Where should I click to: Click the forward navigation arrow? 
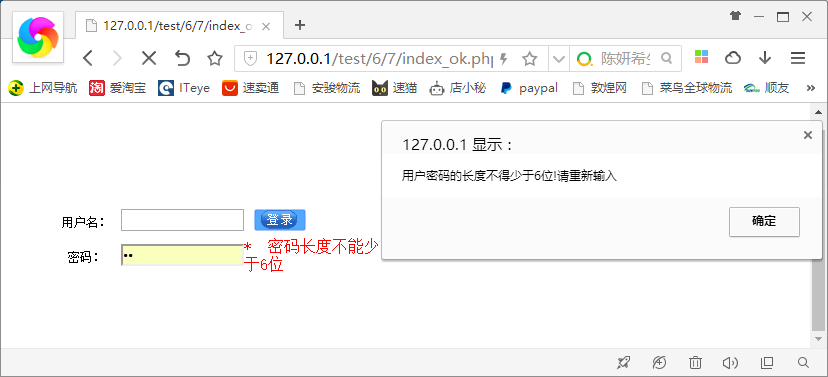[x=117, y=58]
